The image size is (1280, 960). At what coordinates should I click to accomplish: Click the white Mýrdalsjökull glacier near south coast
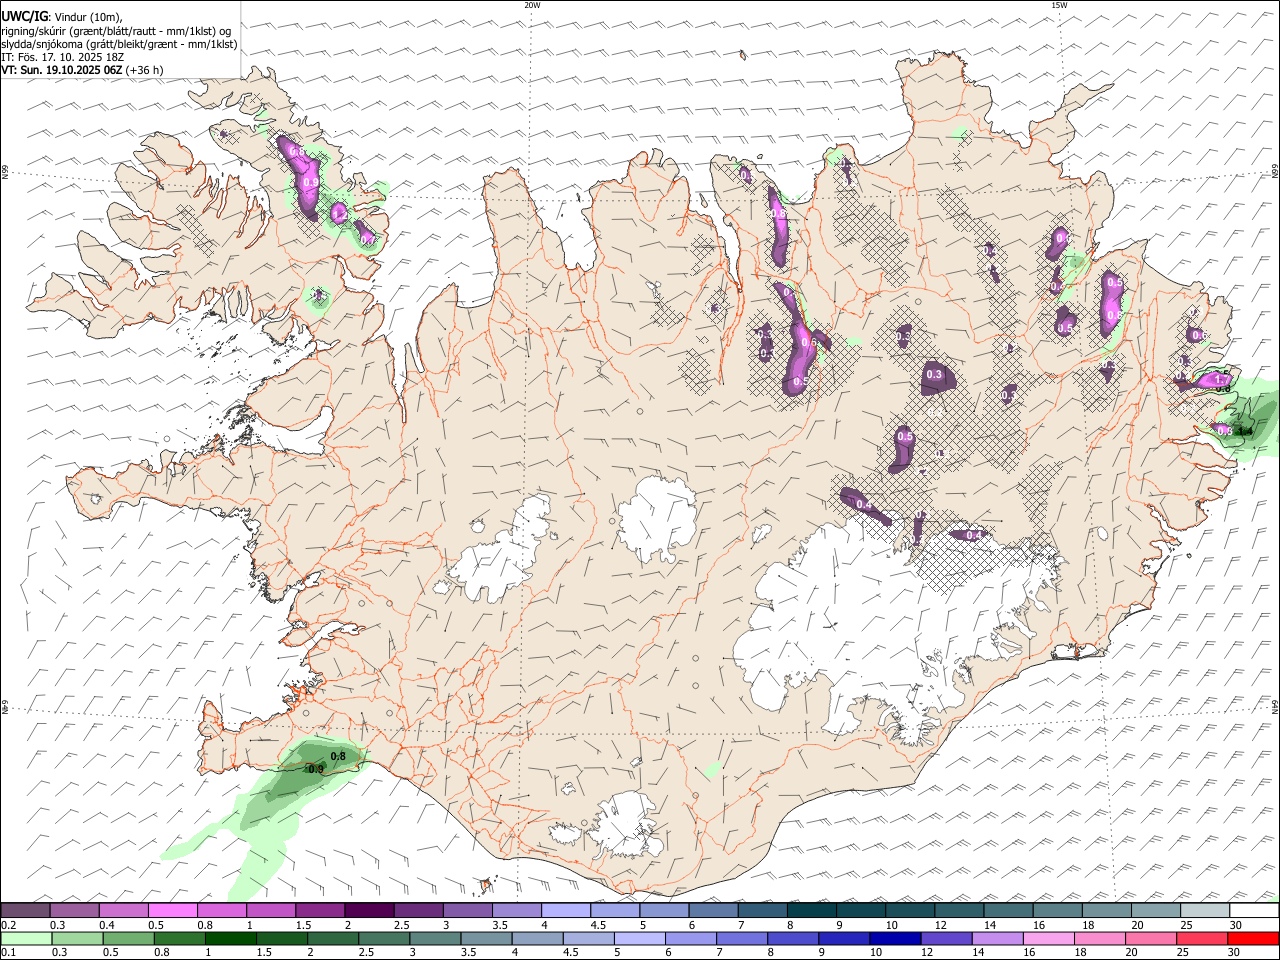(x=628, y=825)
